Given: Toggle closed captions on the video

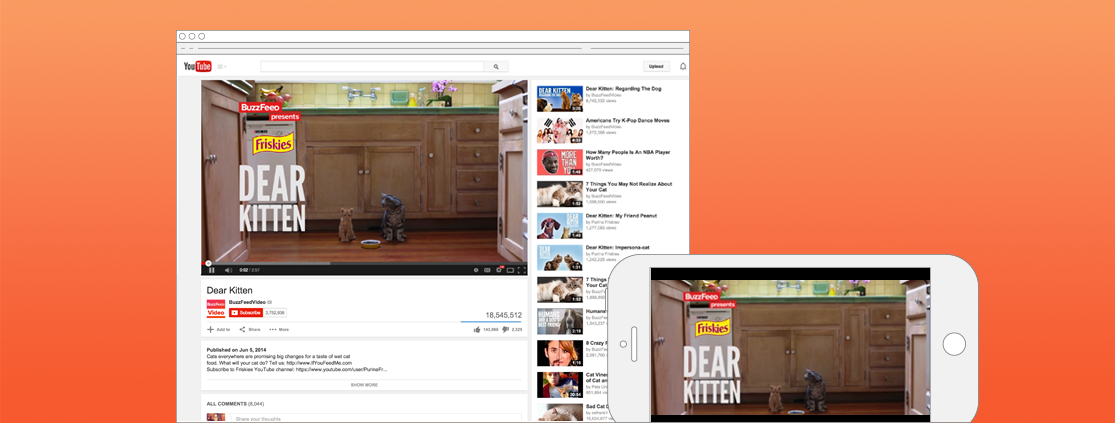Looking at the screenshot, I should [487, 270].
